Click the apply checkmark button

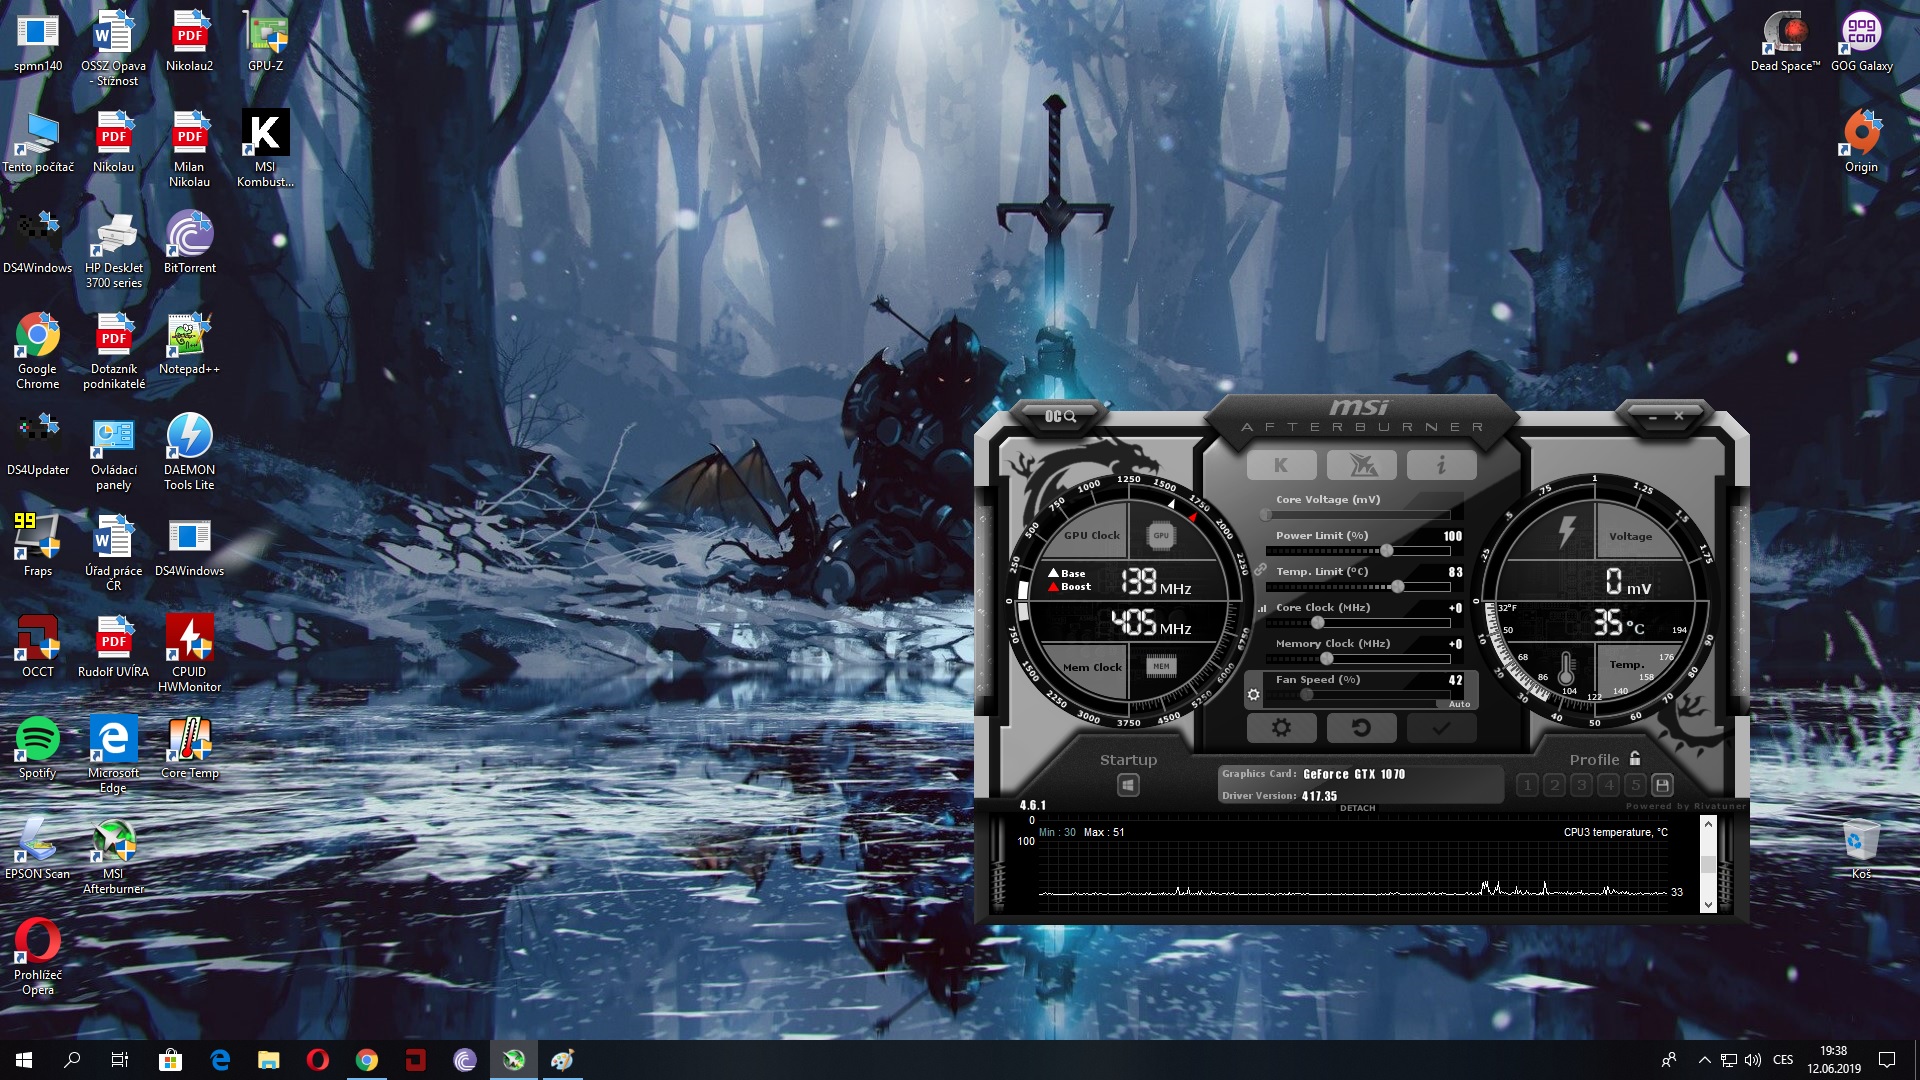tap(1441, 728)
